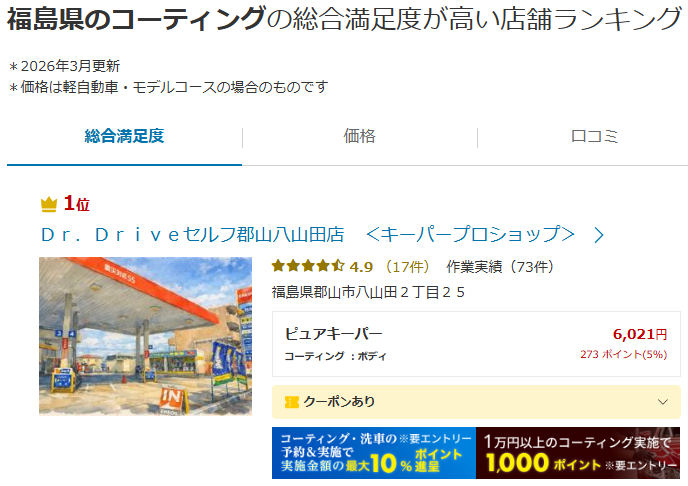Click the 6,021円 price
Screen dimensions: 688x486
tap(640, 334)
